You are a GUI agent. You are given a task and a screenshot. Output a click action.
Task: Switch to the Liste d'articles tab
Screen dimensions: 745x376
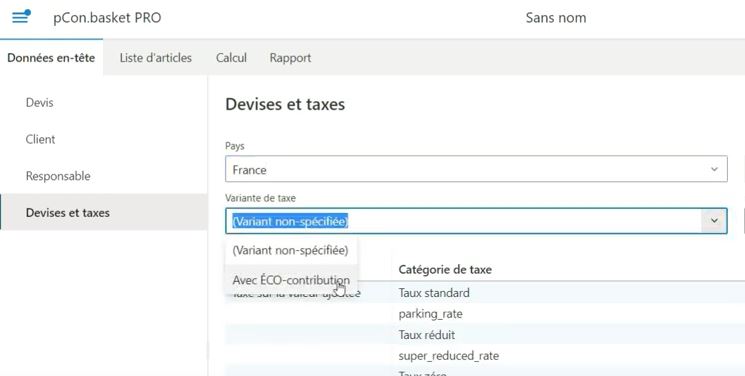155,58
